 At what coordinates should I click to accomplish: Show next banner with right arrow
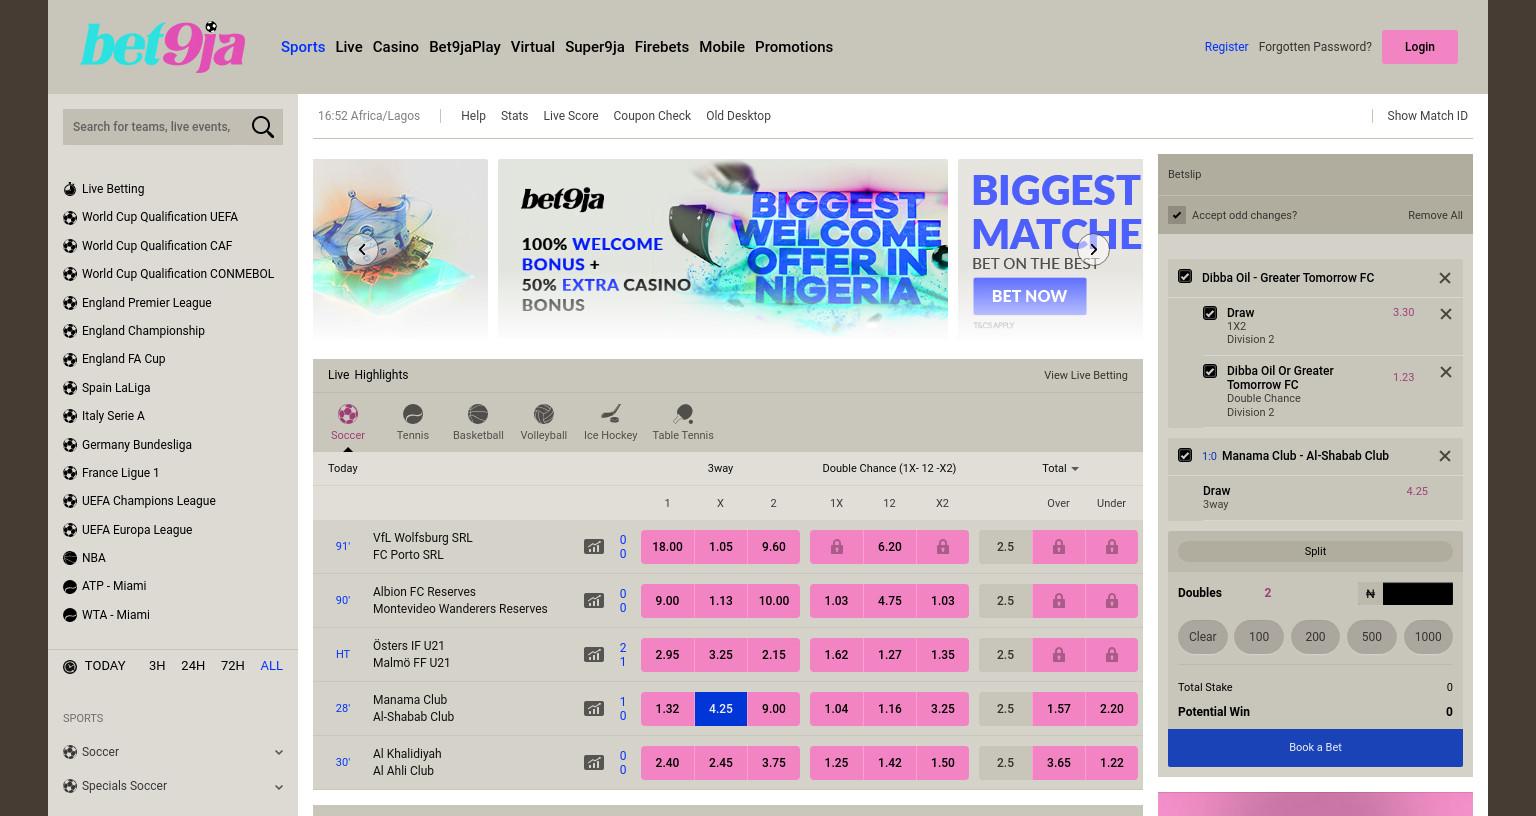tap(1093, 250)
